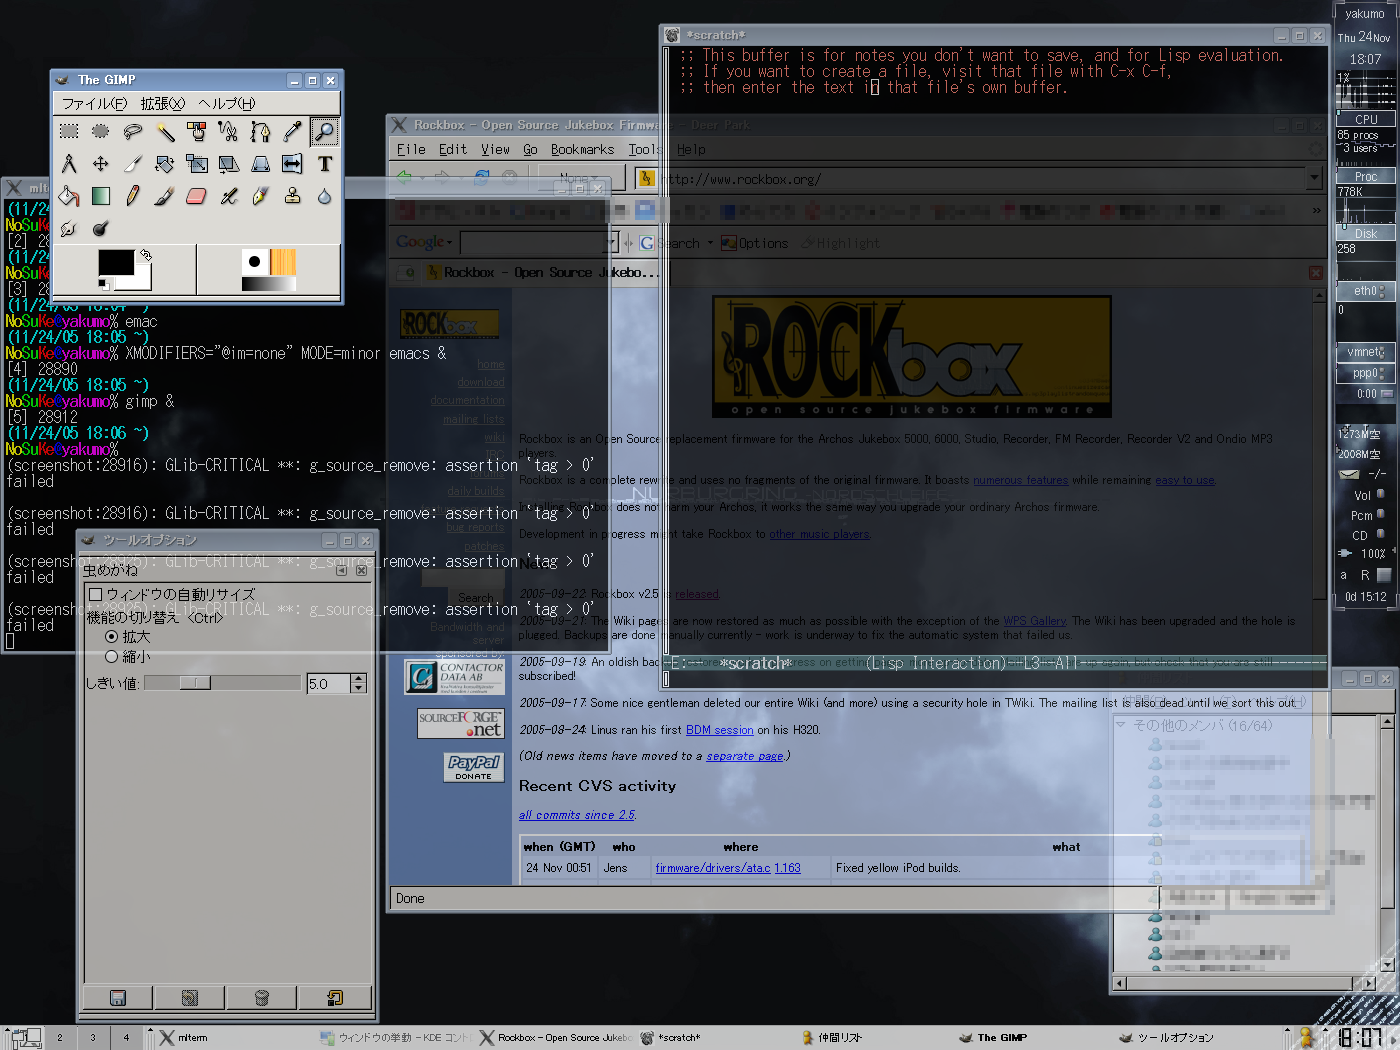Open the browser View menu

click(x=495, y=149)
